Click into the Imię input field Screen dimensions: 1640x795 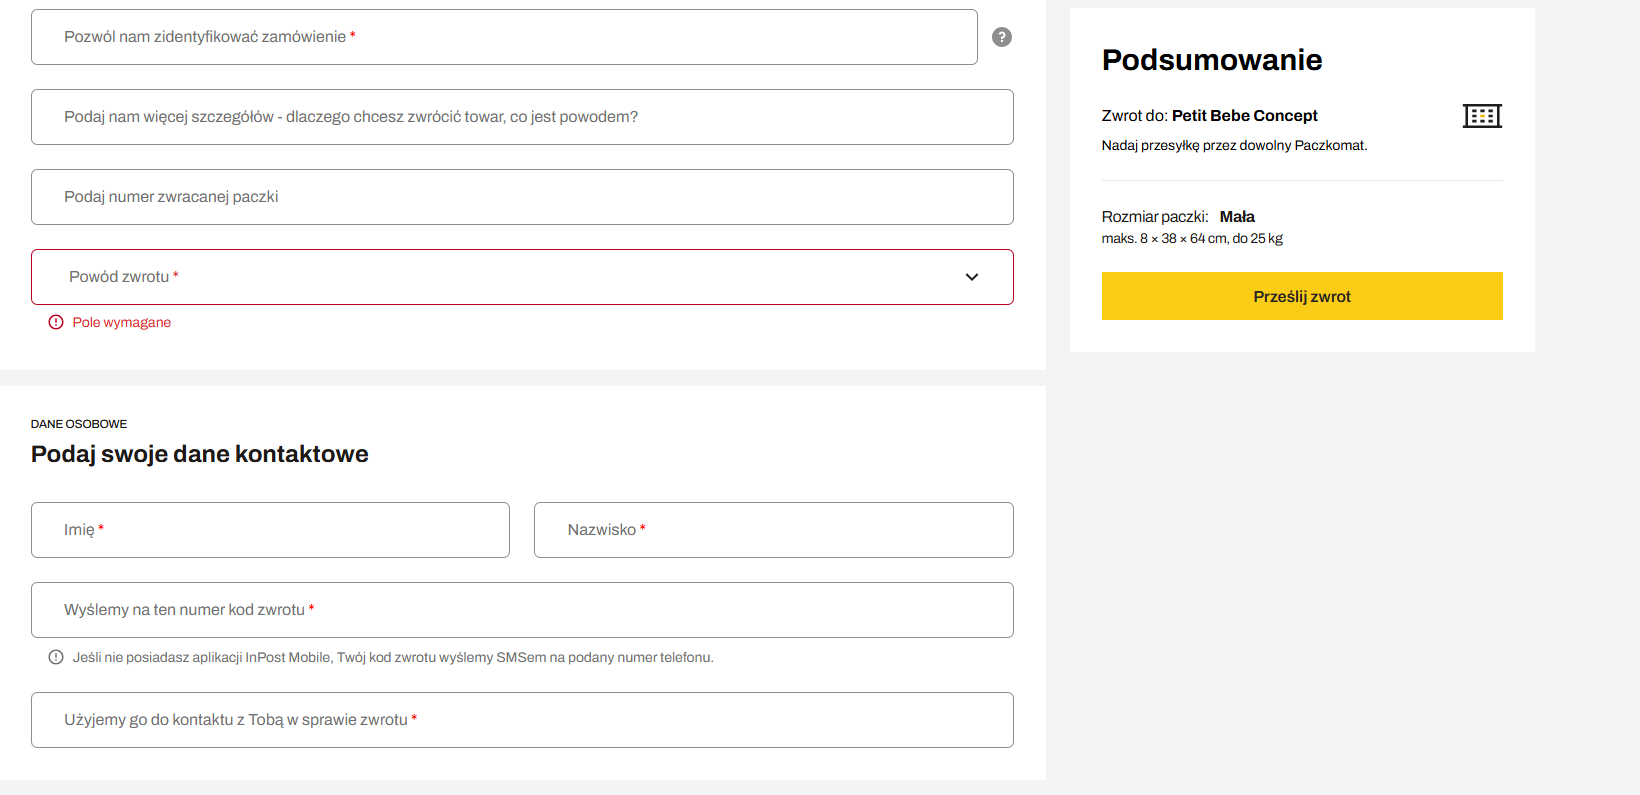[270, 530]
